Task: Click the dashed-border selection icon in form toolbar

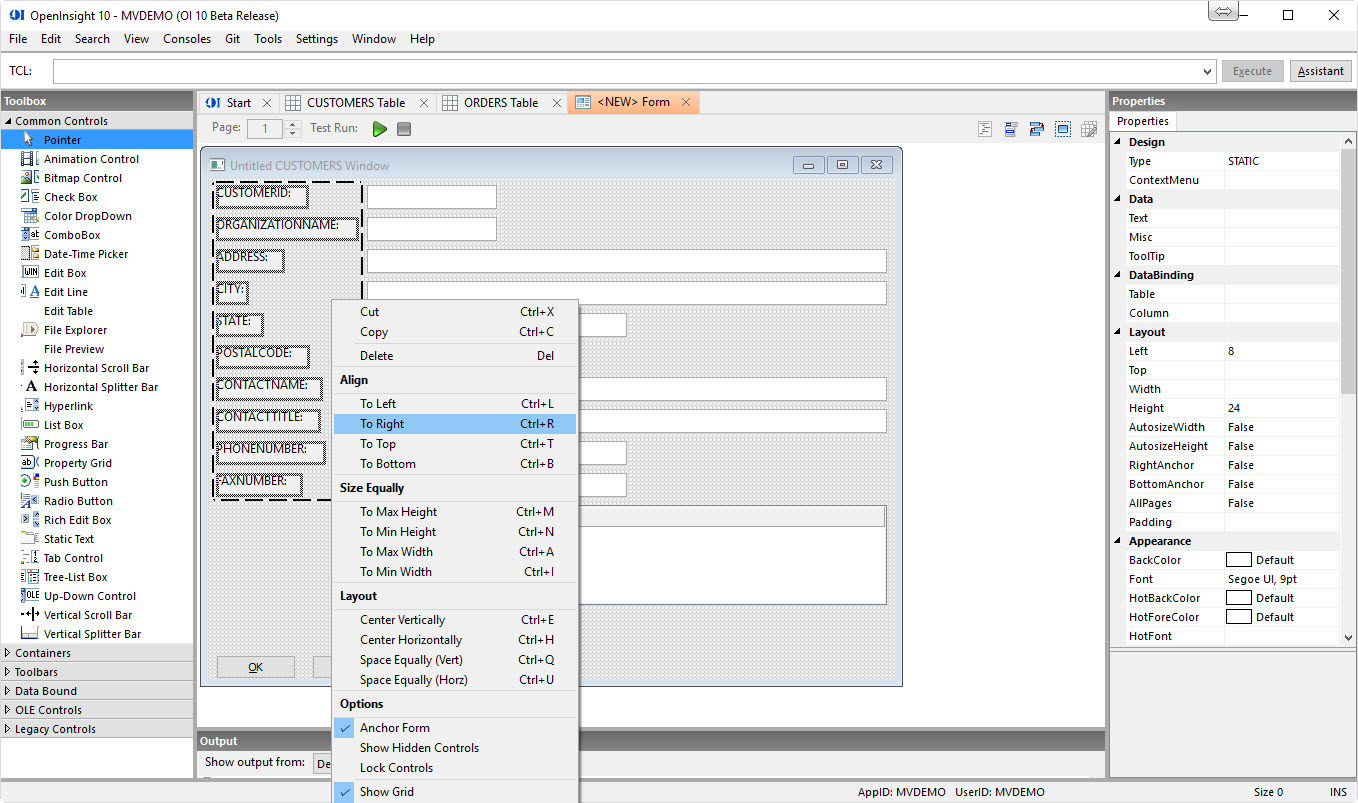Action: click(x=1062, y=129)
